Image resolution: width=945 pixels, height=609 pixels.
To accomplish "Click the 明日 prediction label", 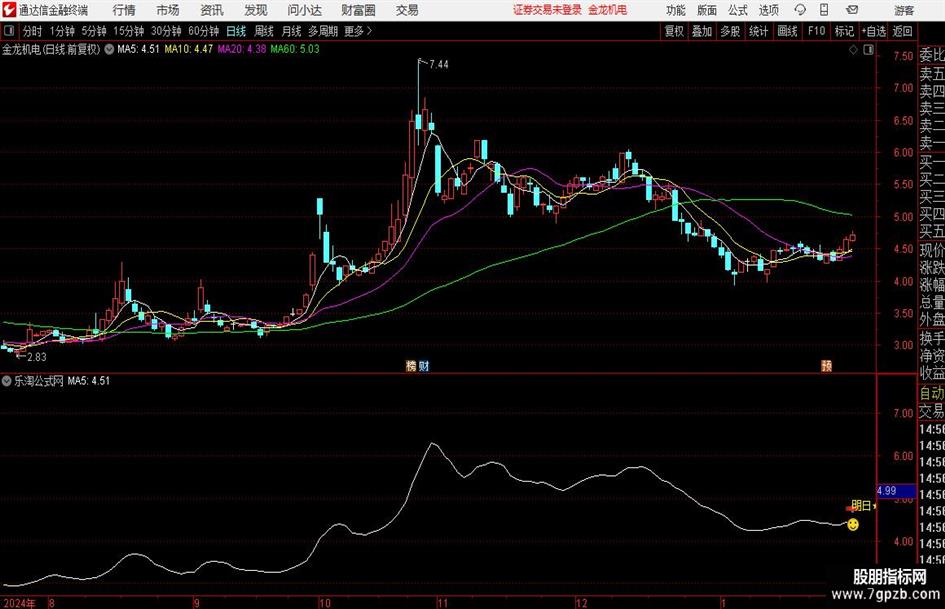I will pos(861,506).
